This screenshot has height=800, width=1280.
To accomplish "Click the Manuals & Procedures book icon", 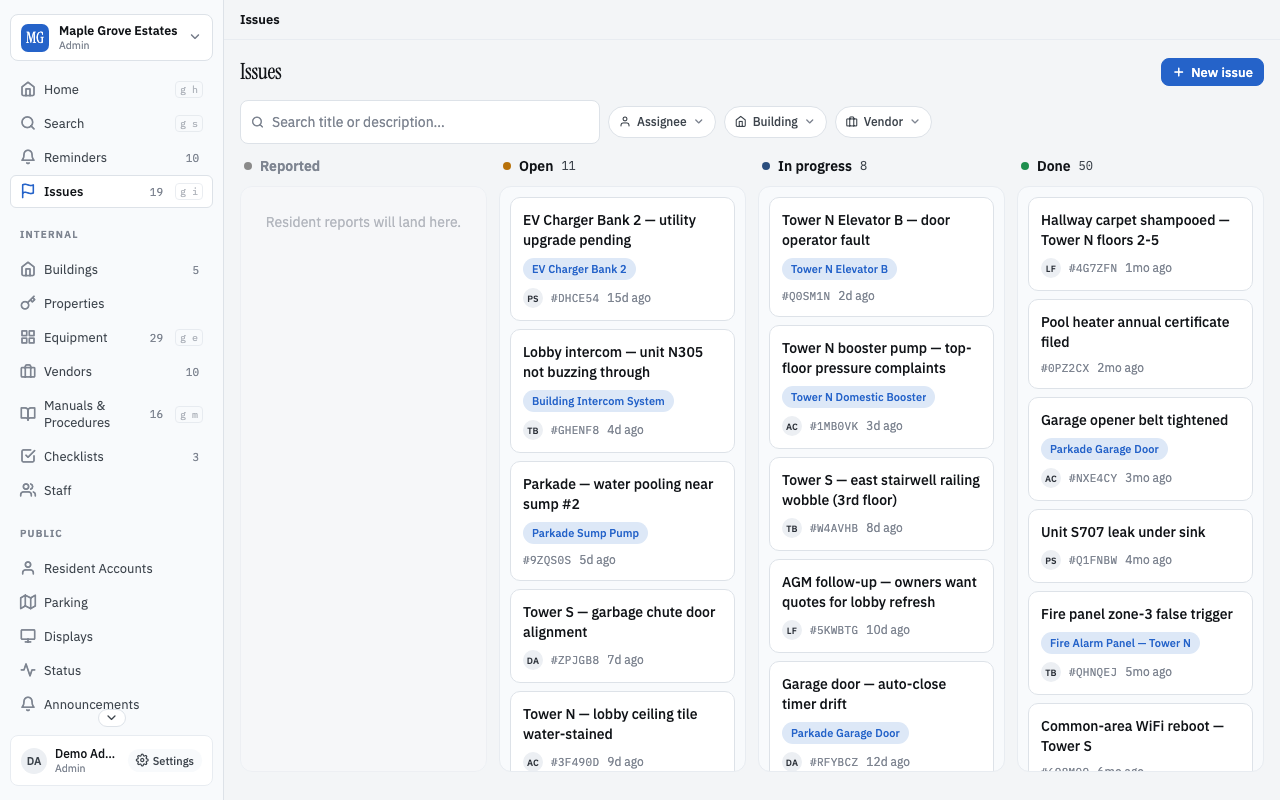I will (28, 413).
